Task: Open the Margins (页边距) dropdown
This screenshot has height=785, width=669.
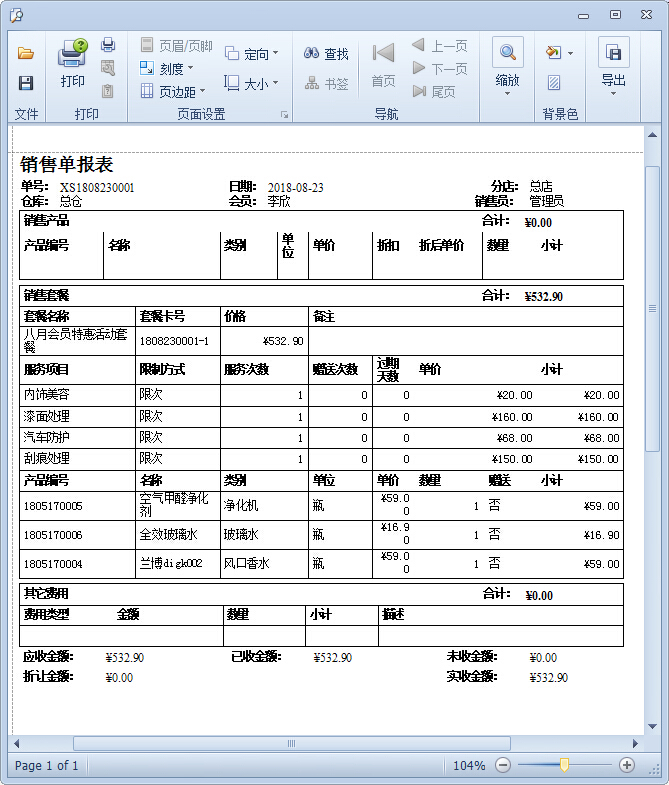Action: click(x=173, y=91)
